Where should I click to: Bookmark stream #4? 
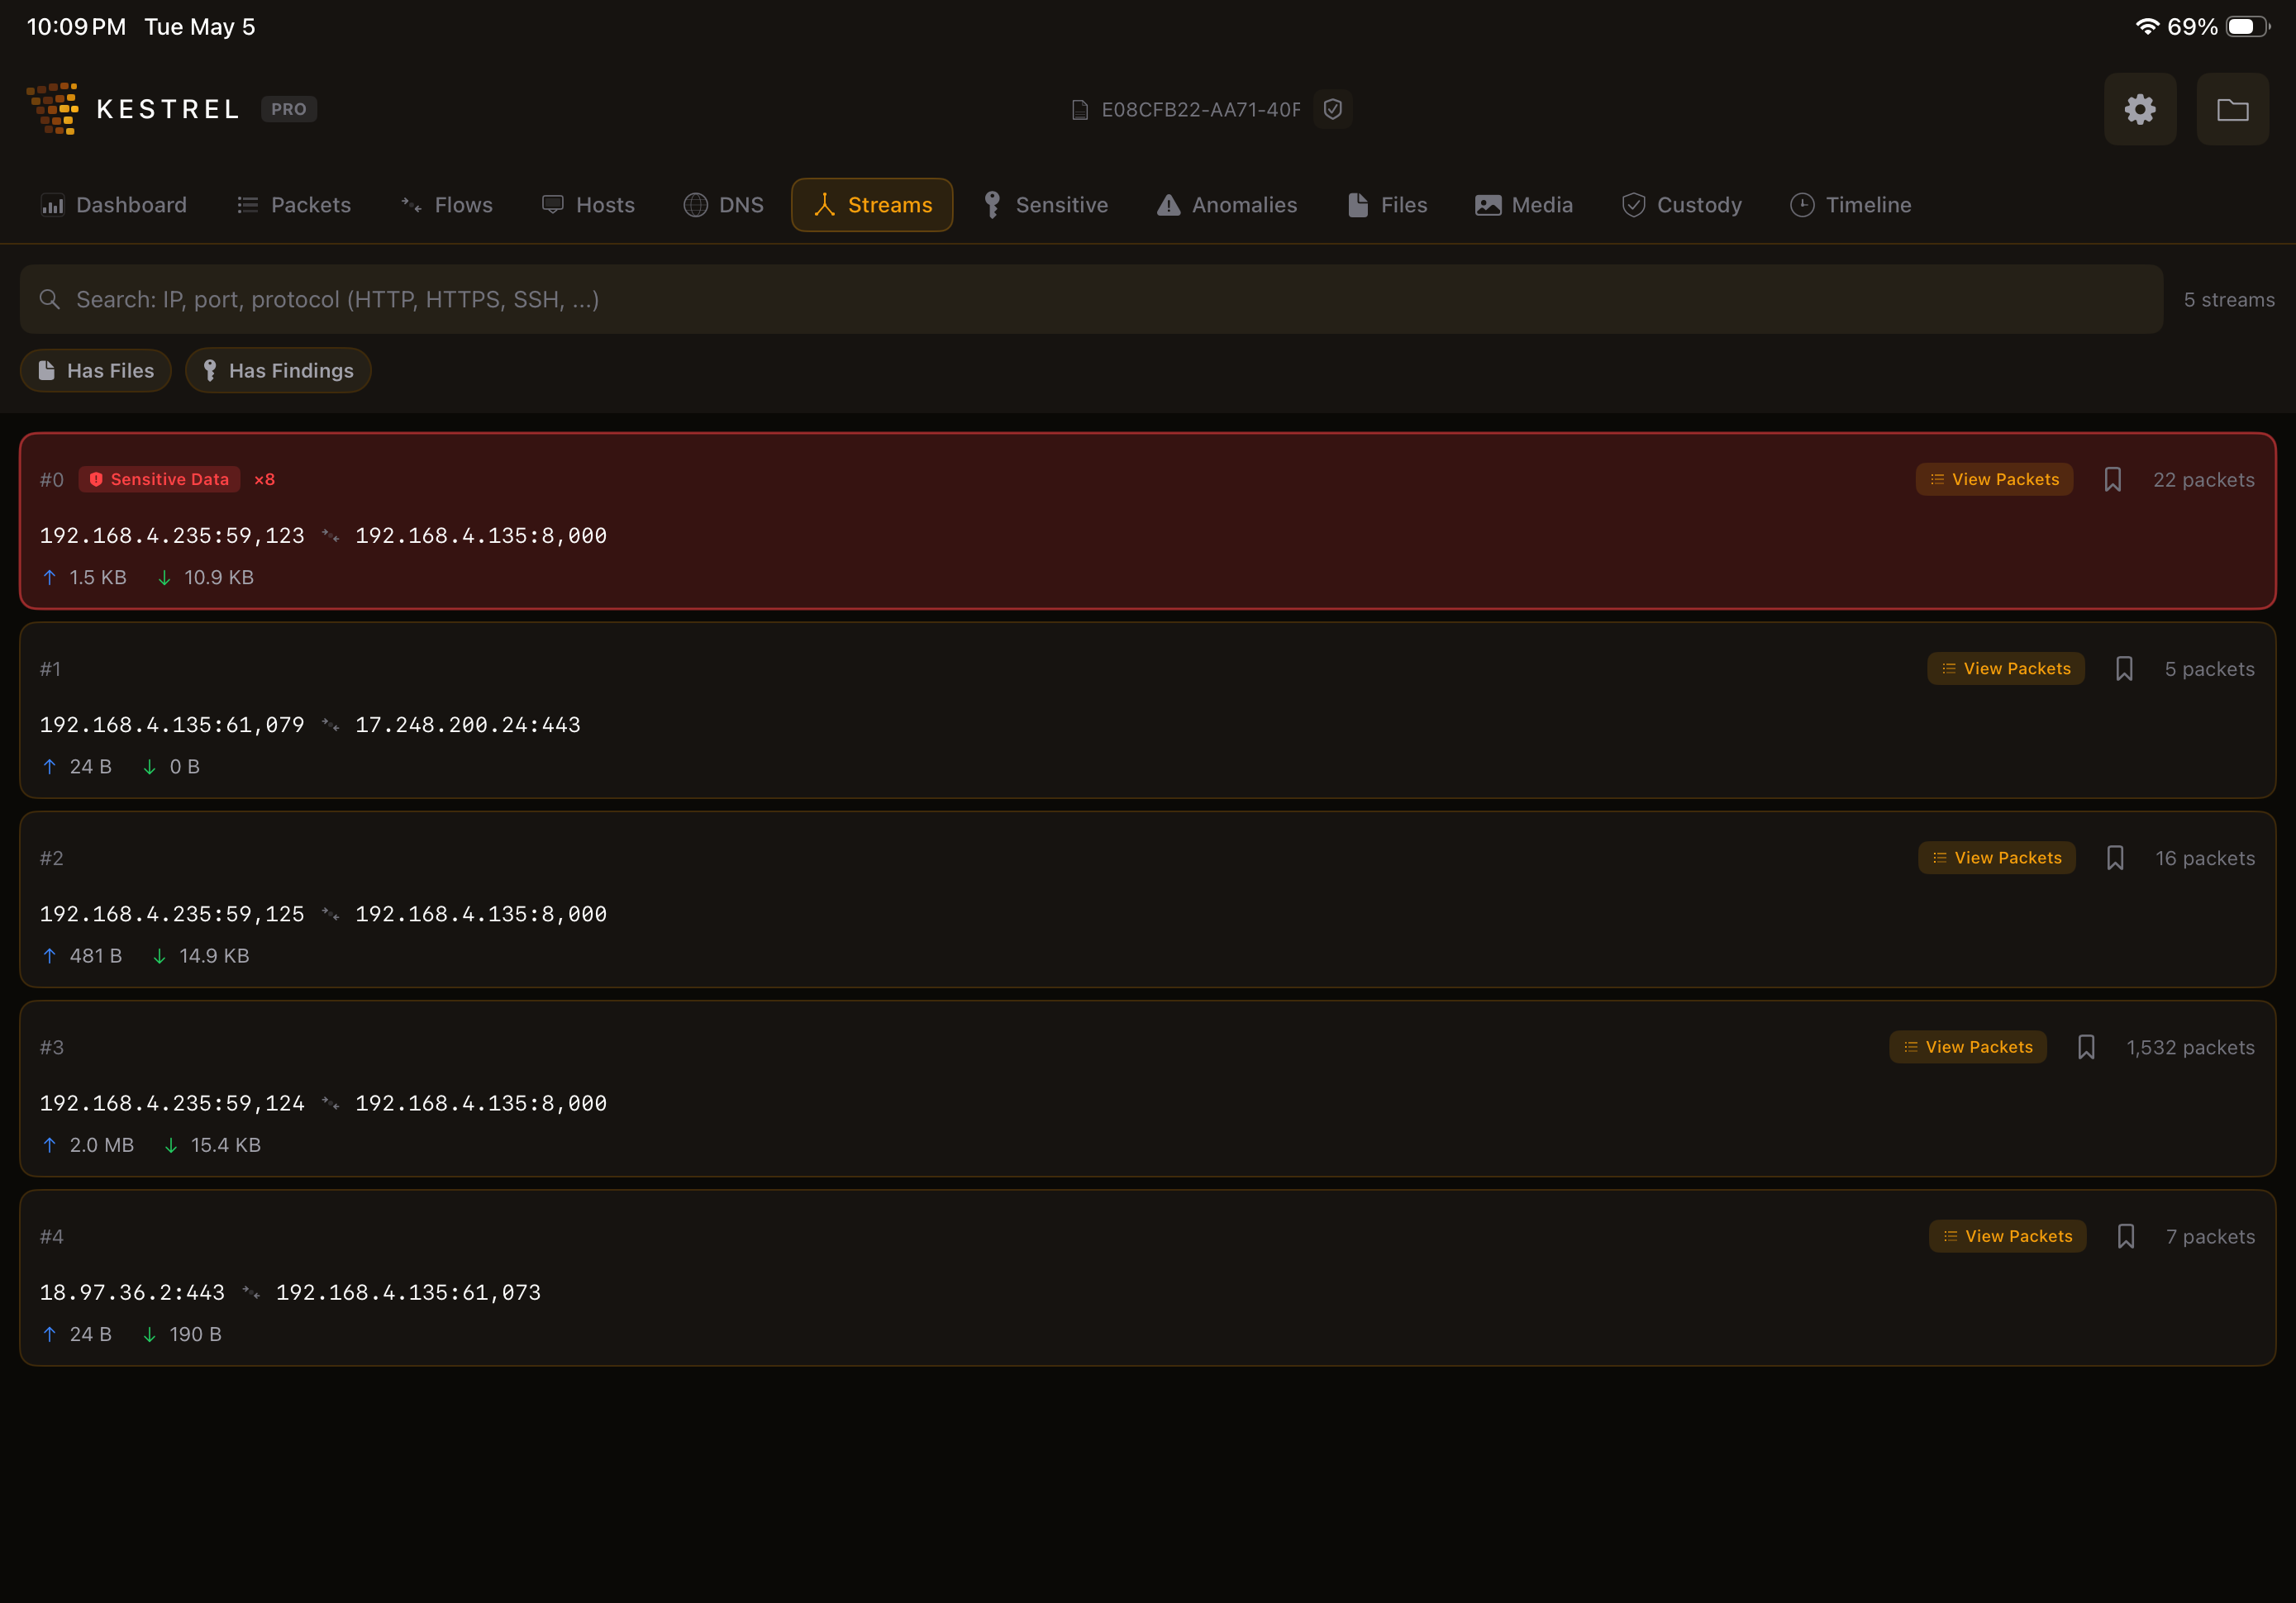(x=2126, y=1236)
